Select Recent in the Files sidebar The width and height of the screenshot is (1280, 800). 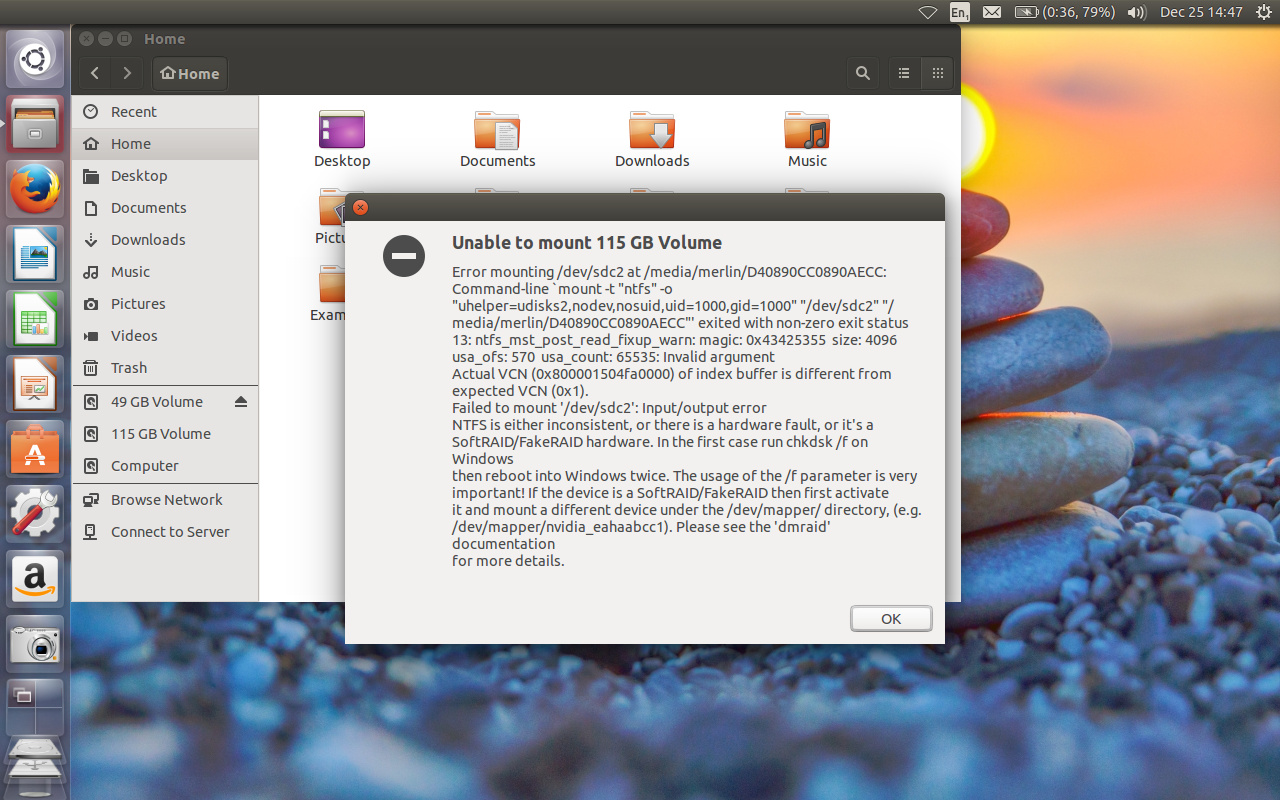[165, 112]
